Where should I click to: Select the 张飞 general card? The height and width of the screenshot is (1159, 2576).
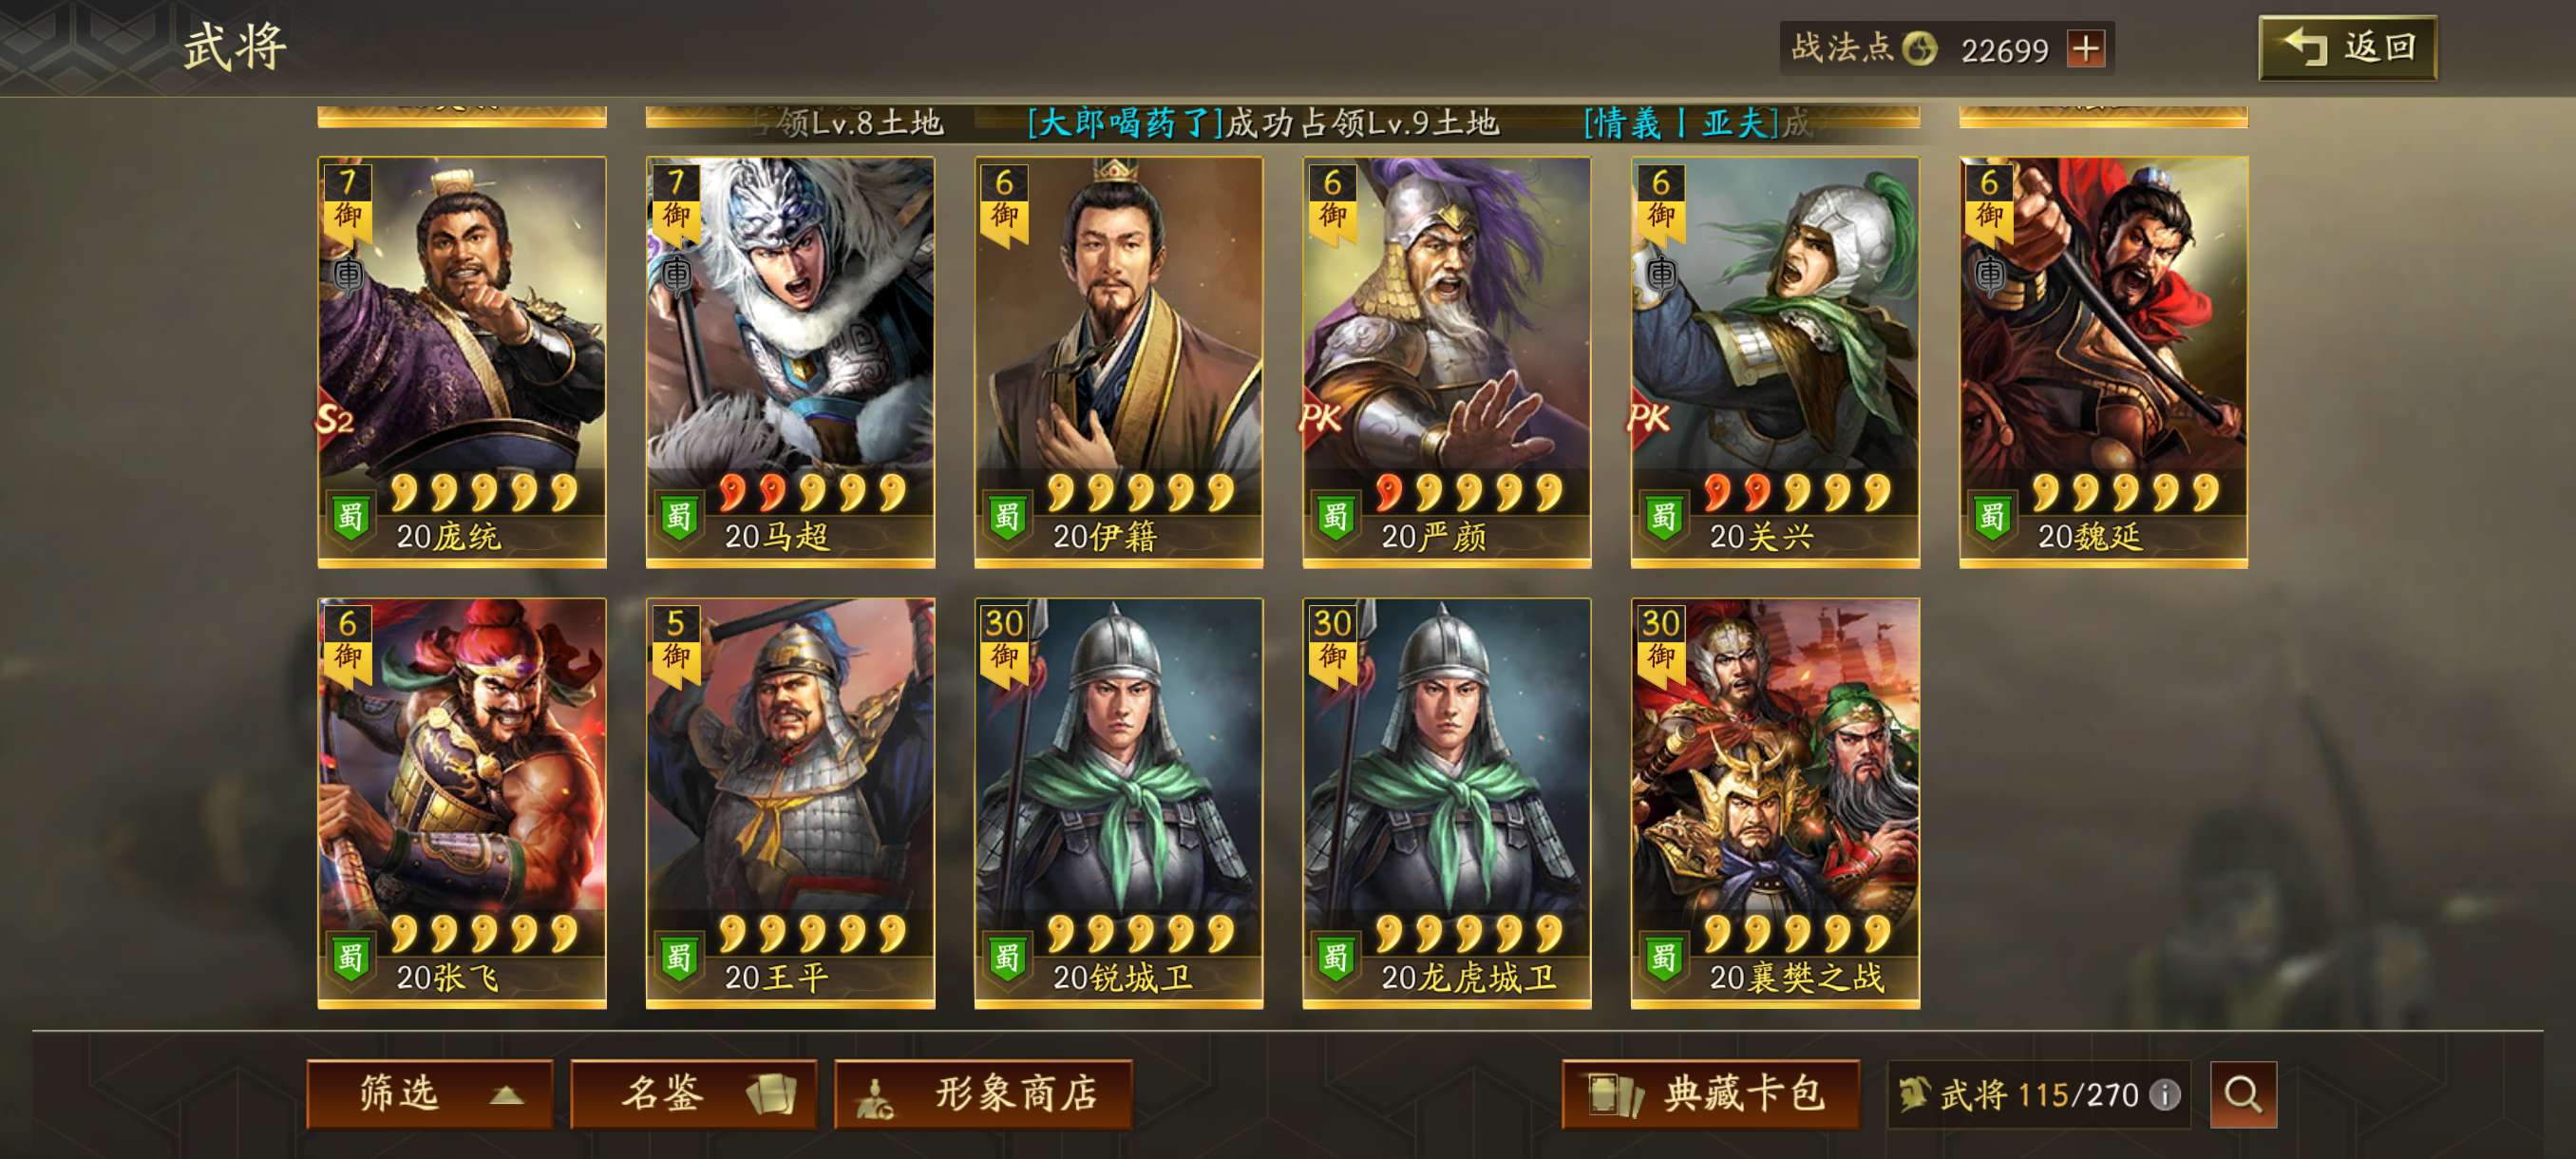click(x=462, y=803)
